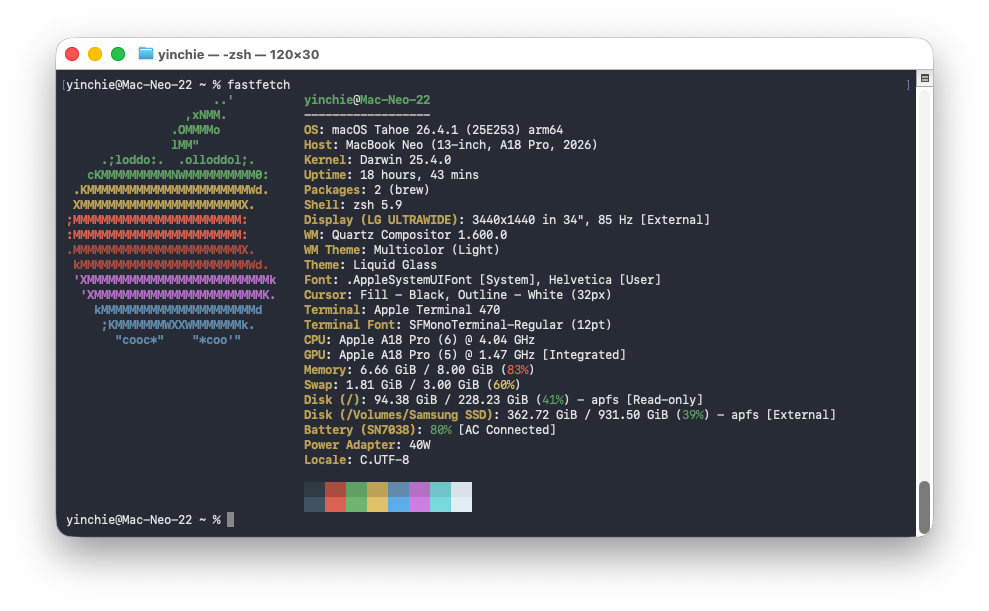Click the cyan swatch in bottom palette row

click(440, 504)
